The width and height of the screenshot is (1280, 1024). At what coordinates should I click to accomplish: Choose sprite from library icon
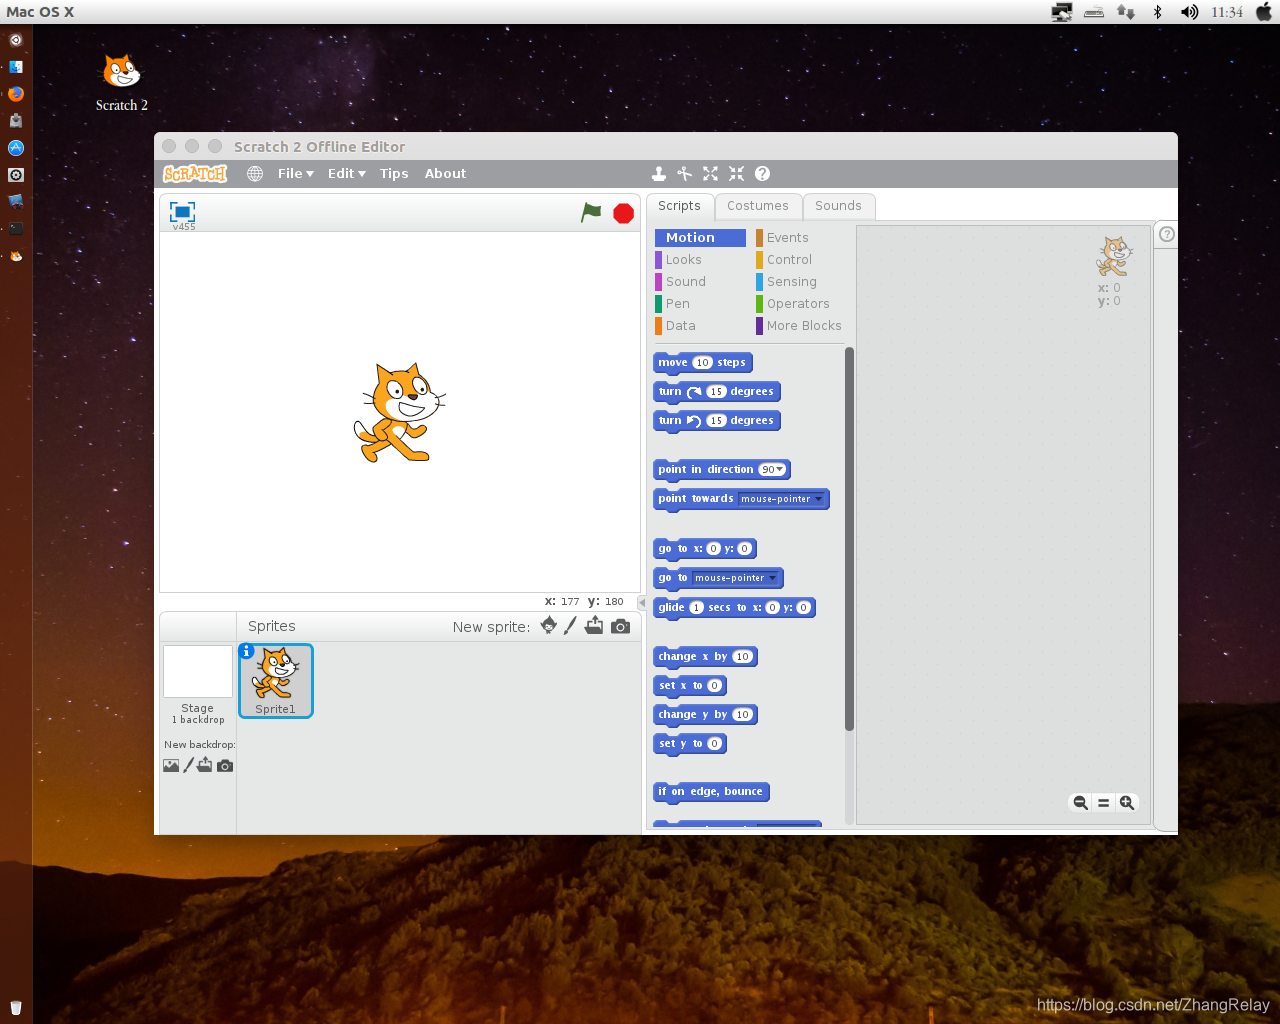coord(548,625)
